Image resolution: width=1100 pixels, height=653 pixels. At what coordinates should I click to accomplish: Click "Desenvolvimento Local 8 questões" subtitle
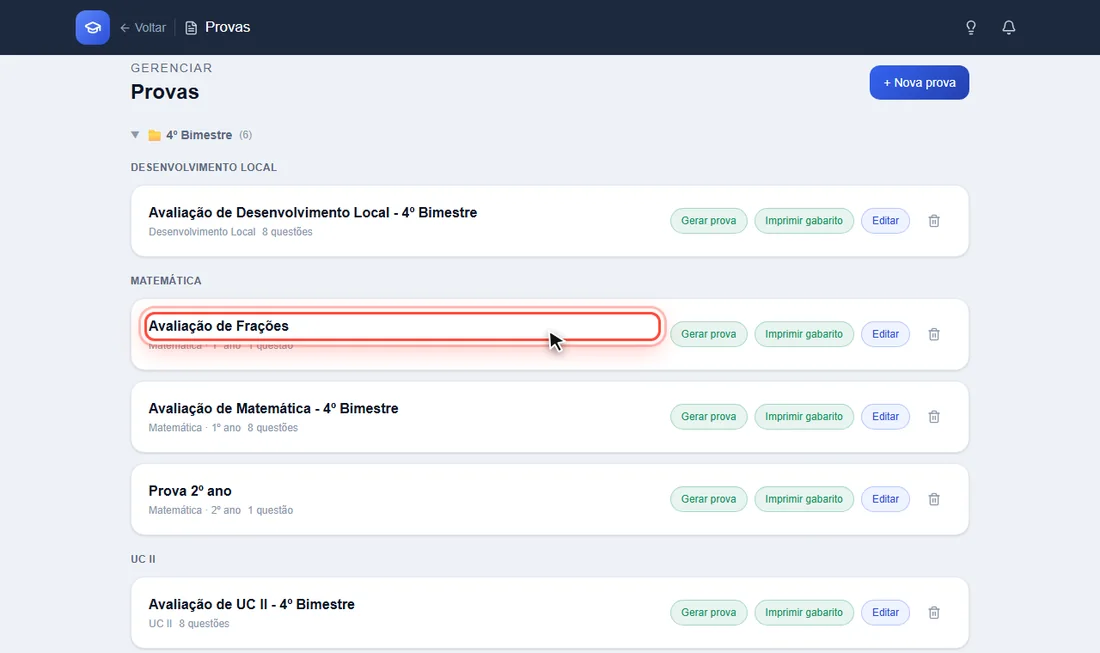pos(231,232)
